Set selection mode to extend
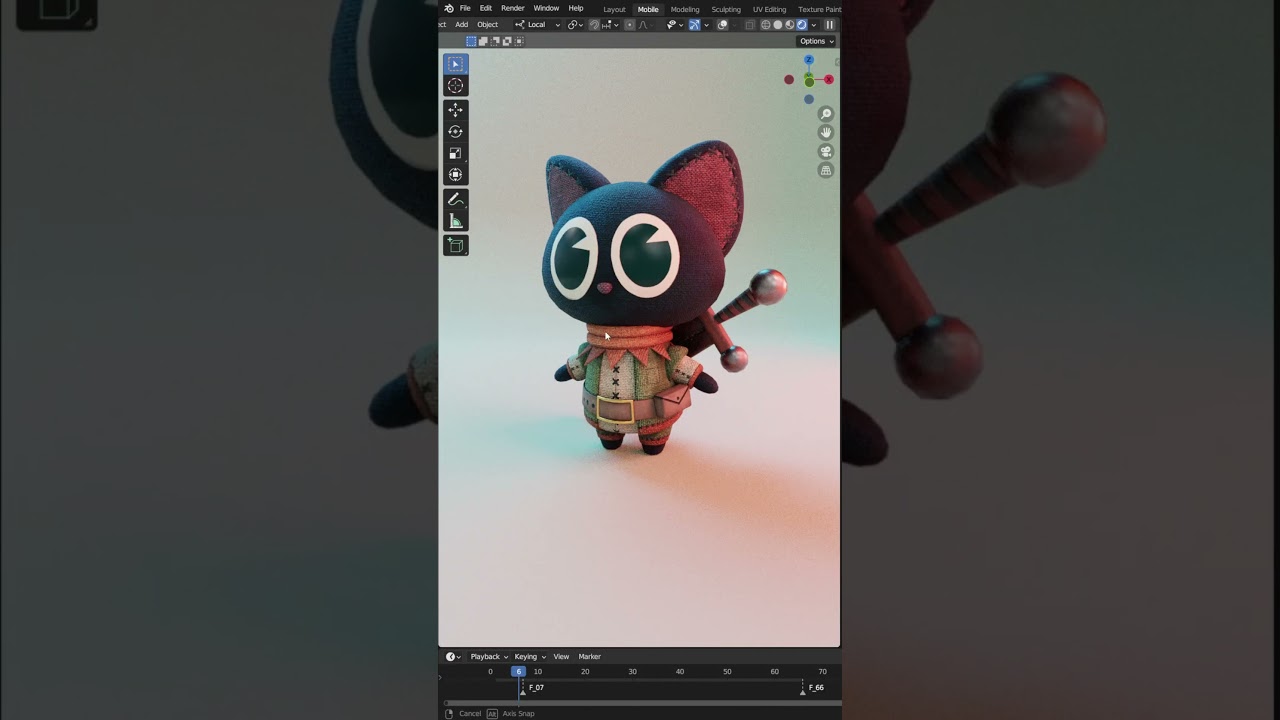 [483, 41]
